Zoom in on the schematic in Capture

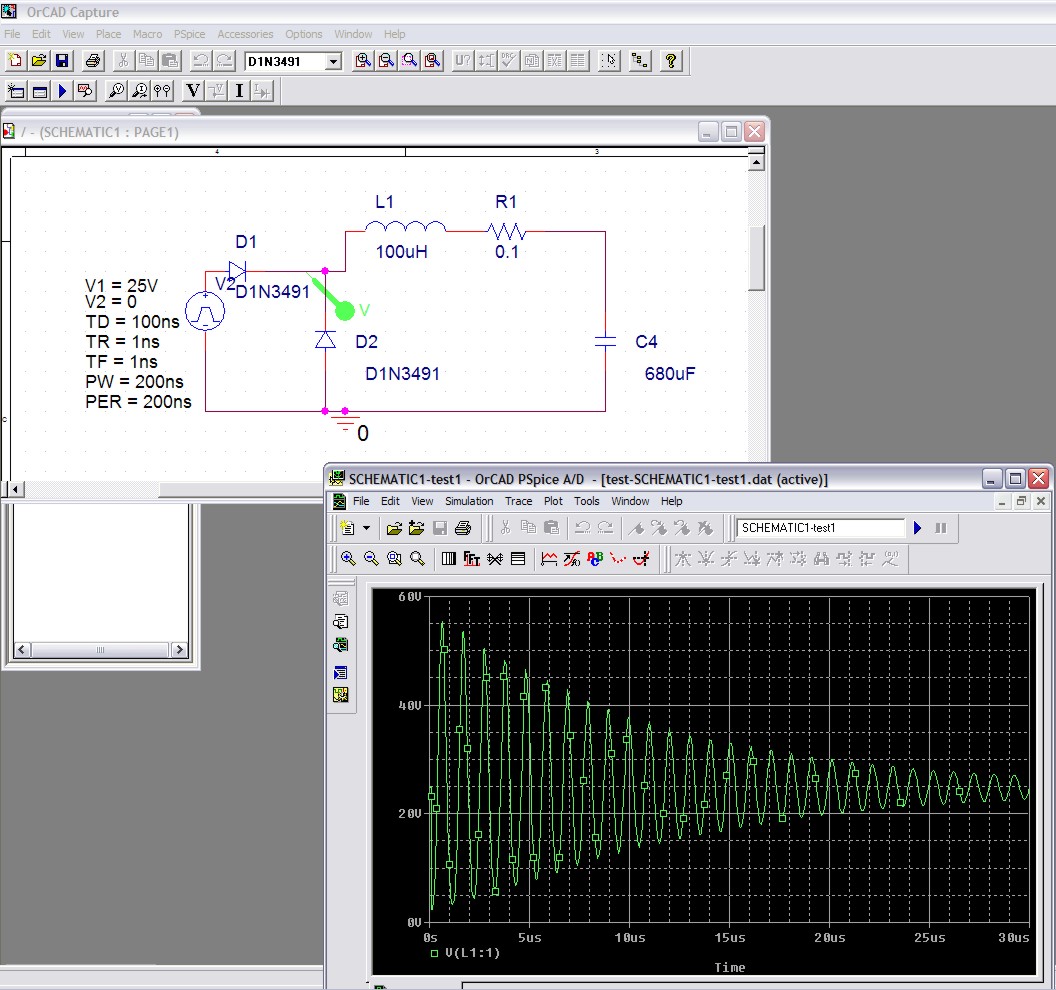363,61
